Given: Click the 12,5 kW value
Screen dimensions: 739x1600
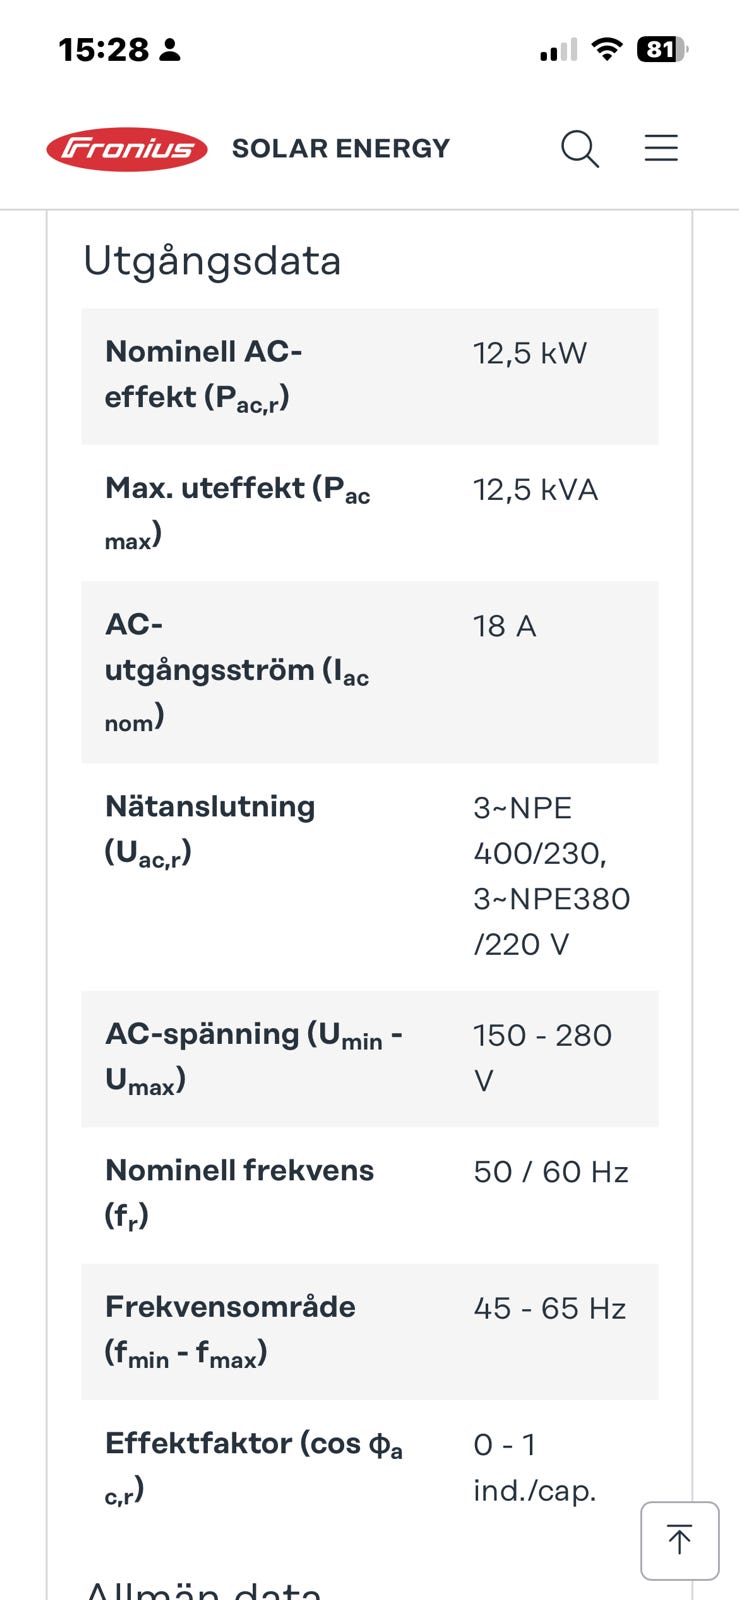Looking at the screenshot, I should [530, 353].
